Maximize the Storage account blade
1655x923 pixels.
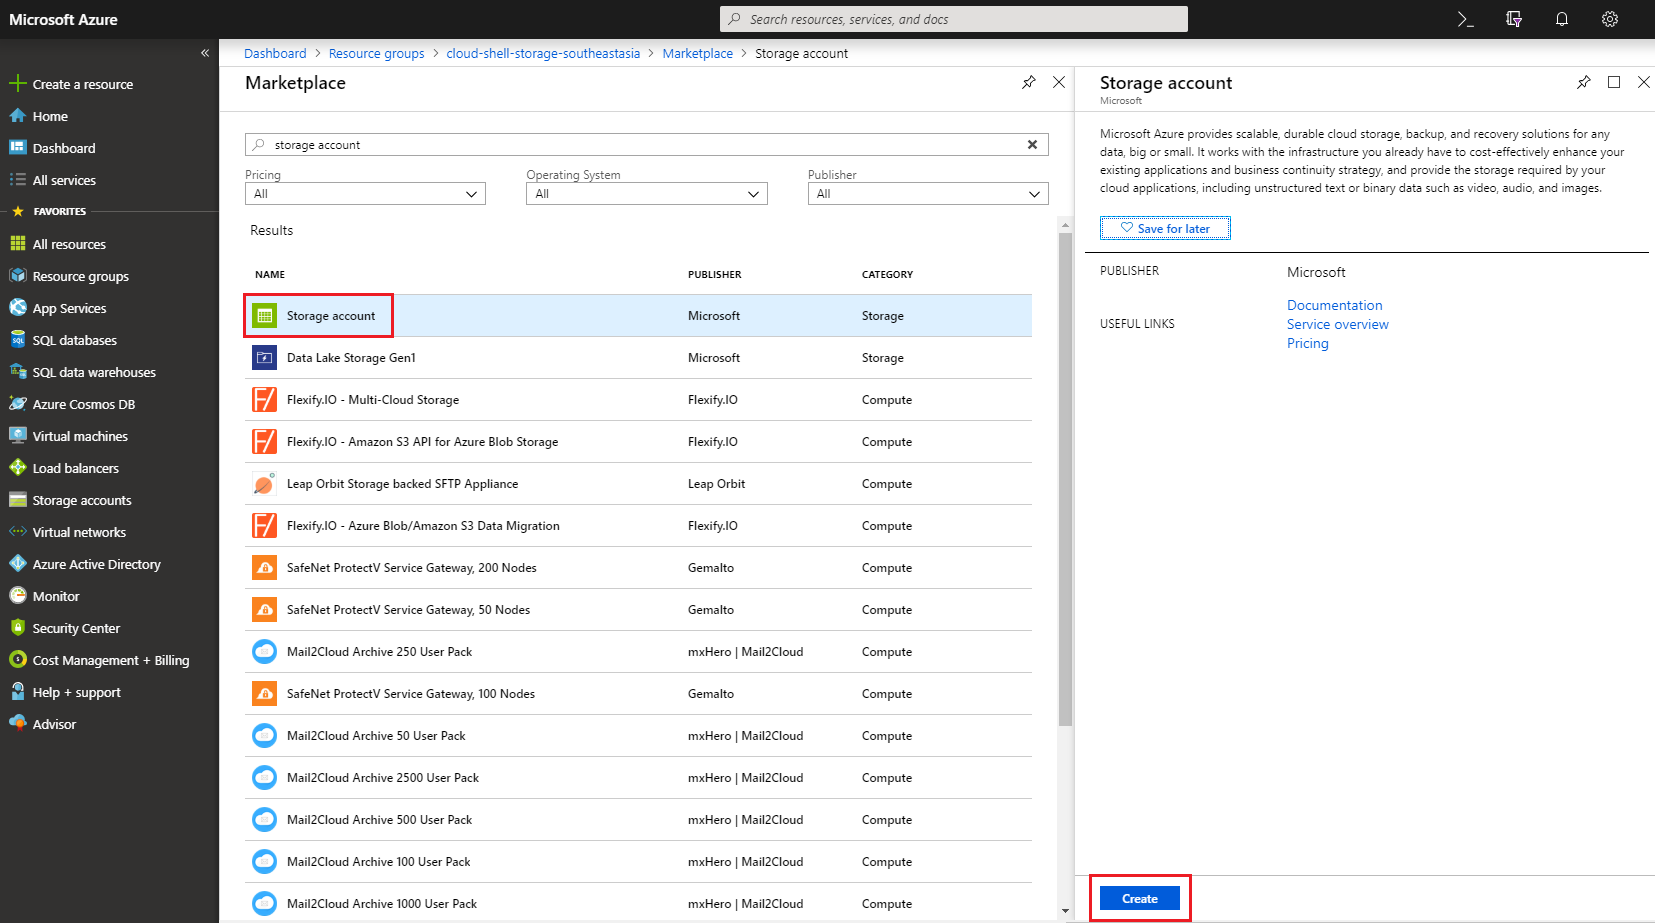tap(1613, 82)
